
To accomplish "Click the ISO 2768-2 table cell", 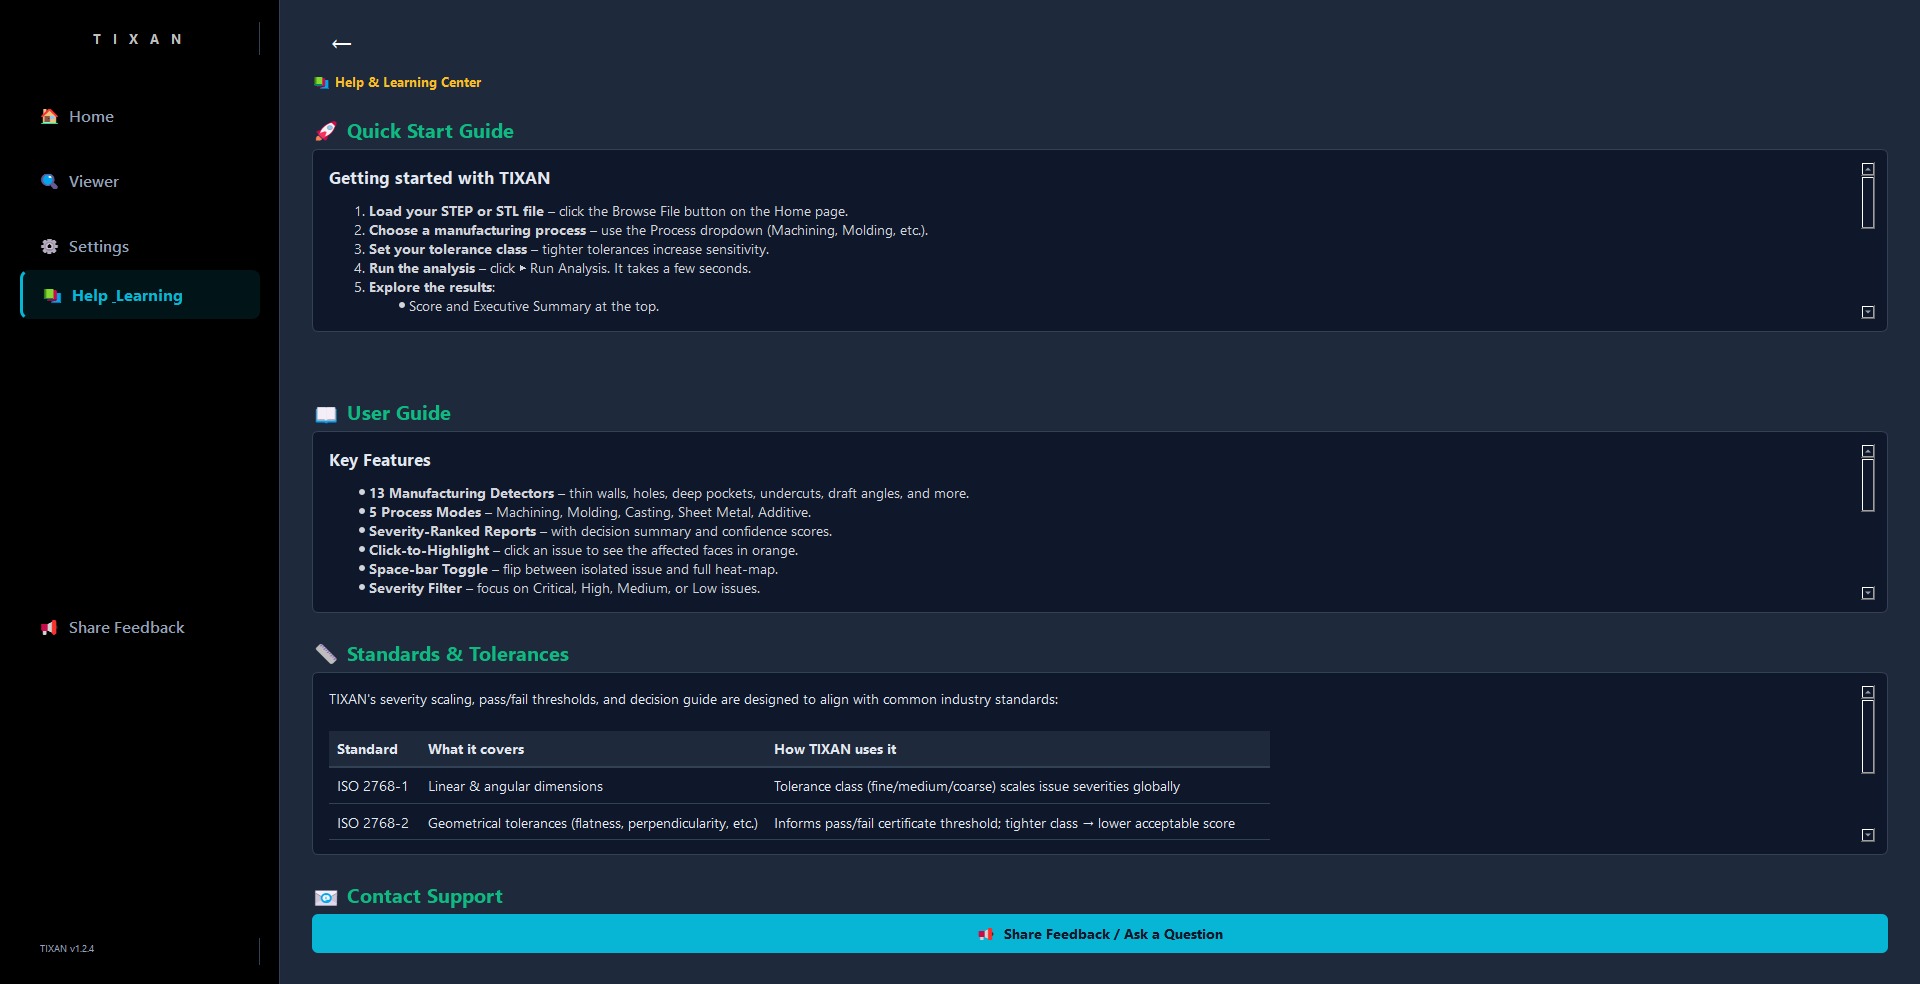I will (x=373, y=824).
